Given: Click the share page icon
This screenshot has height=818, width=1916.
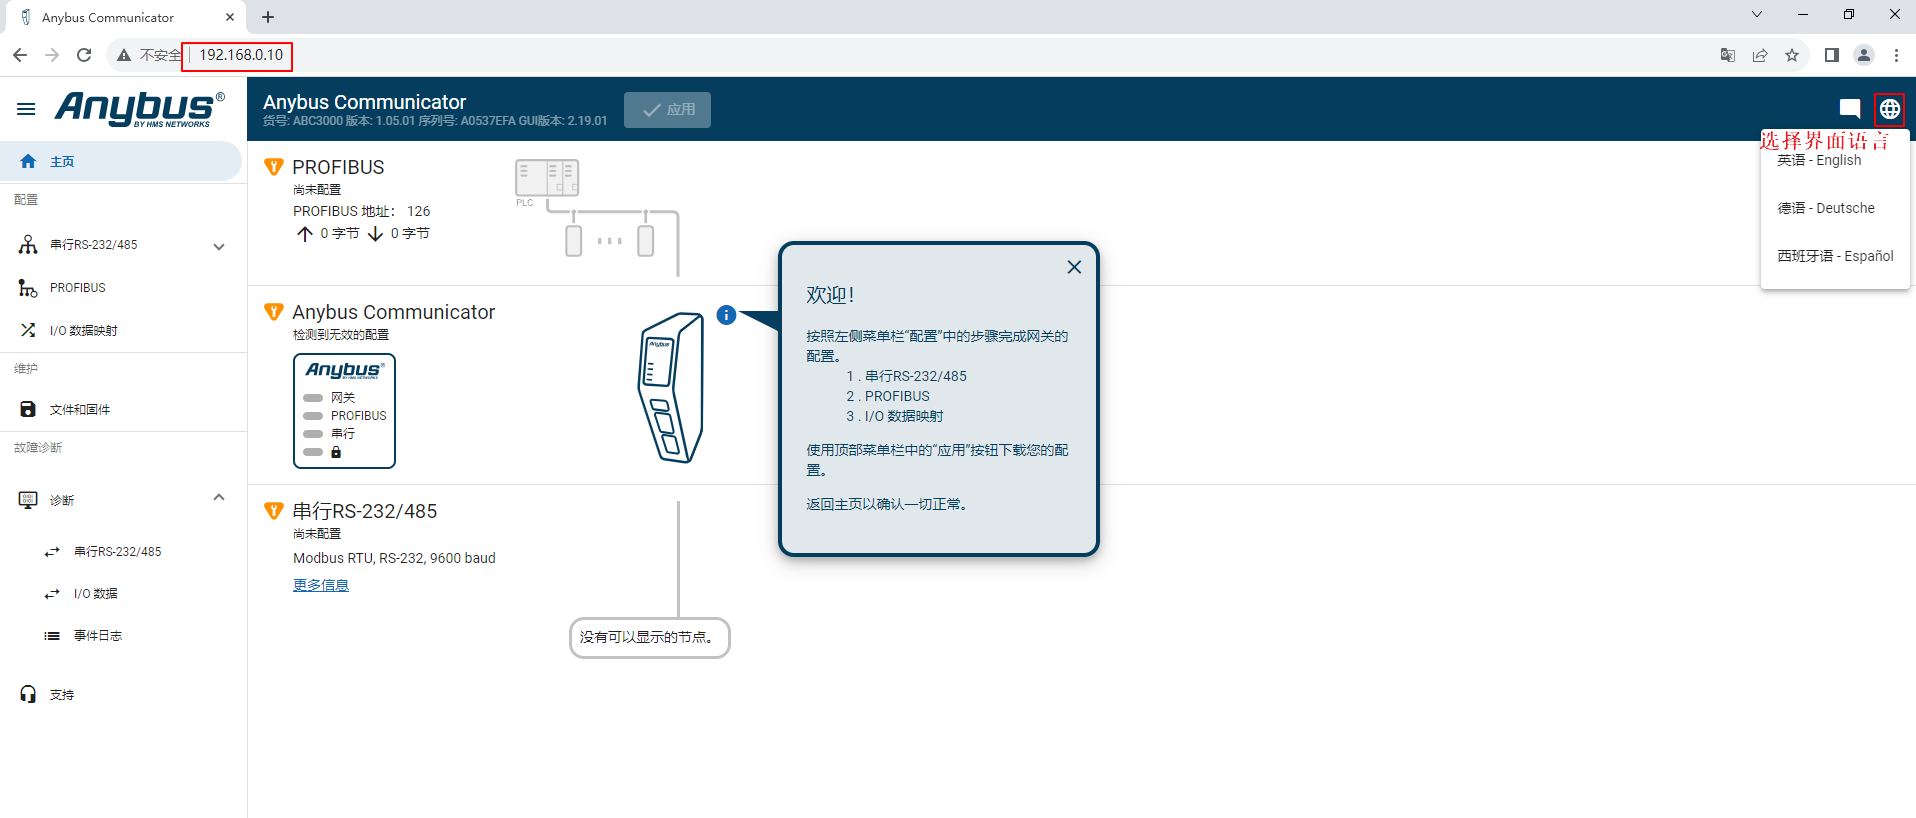Looking at the screenshot, I should point(1760,55).
